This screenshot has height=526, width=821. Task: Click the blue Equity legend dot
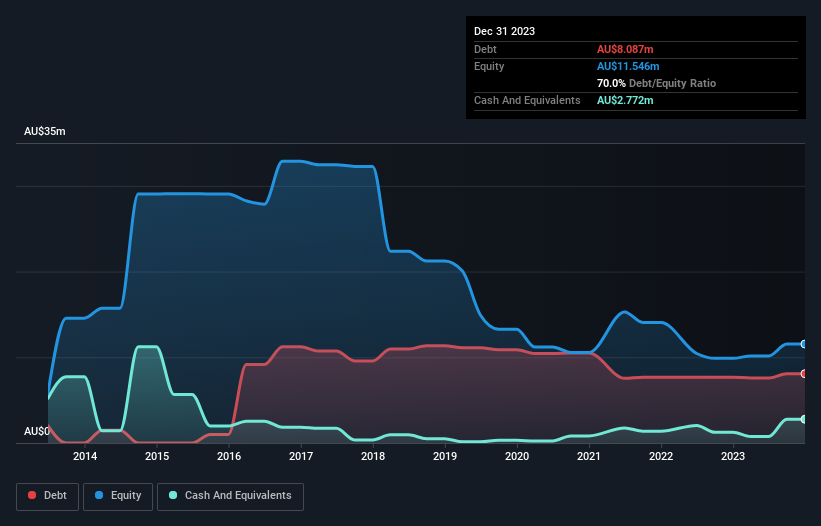(x=98, y=495)
